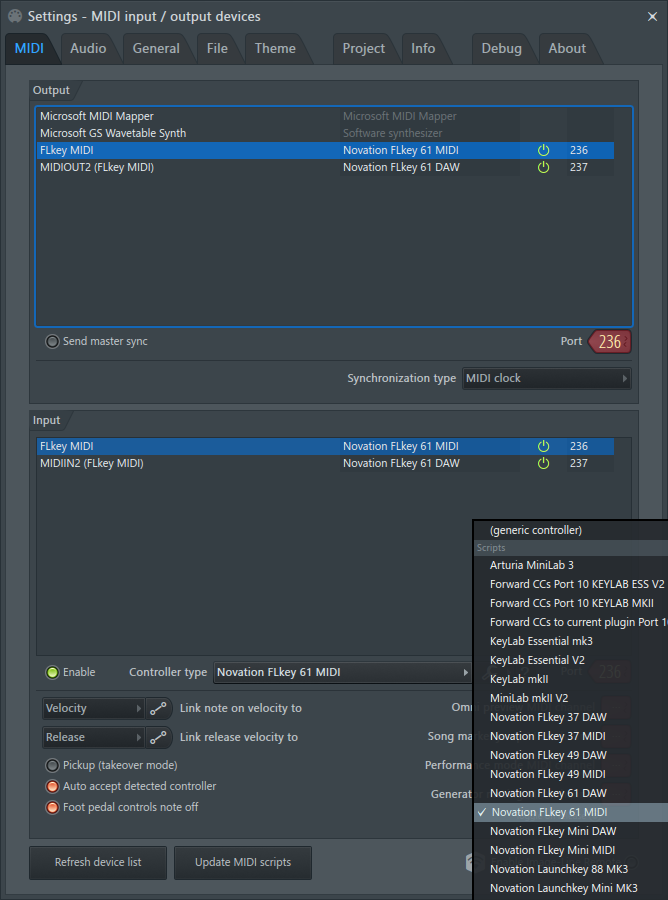Select Microsoft MIDI Mapper output device

[x=325, y=117]
